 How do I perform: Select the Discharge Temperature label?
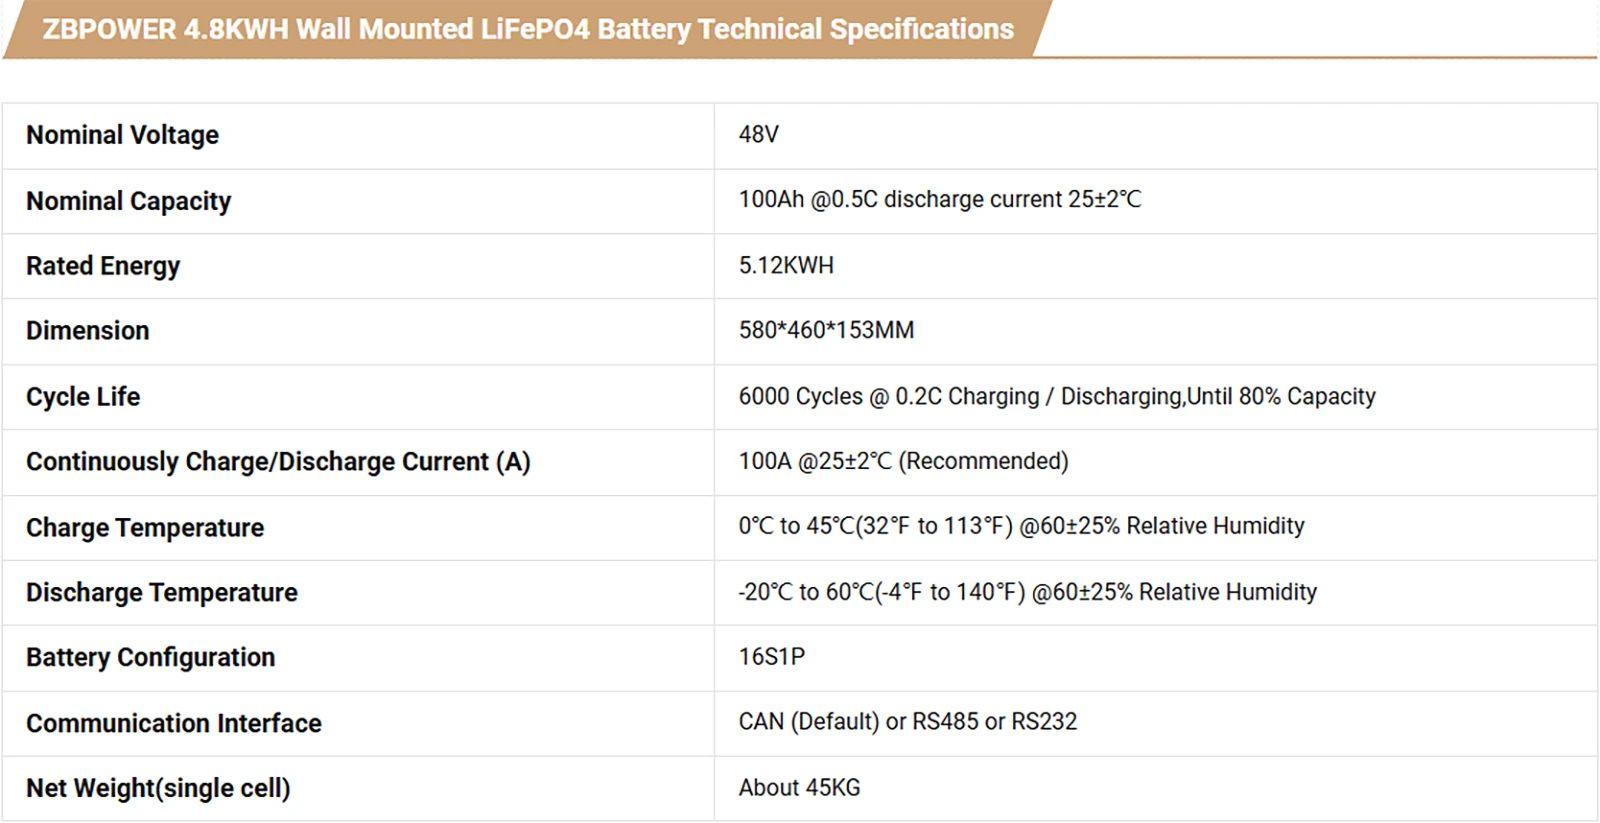[162, 593]
